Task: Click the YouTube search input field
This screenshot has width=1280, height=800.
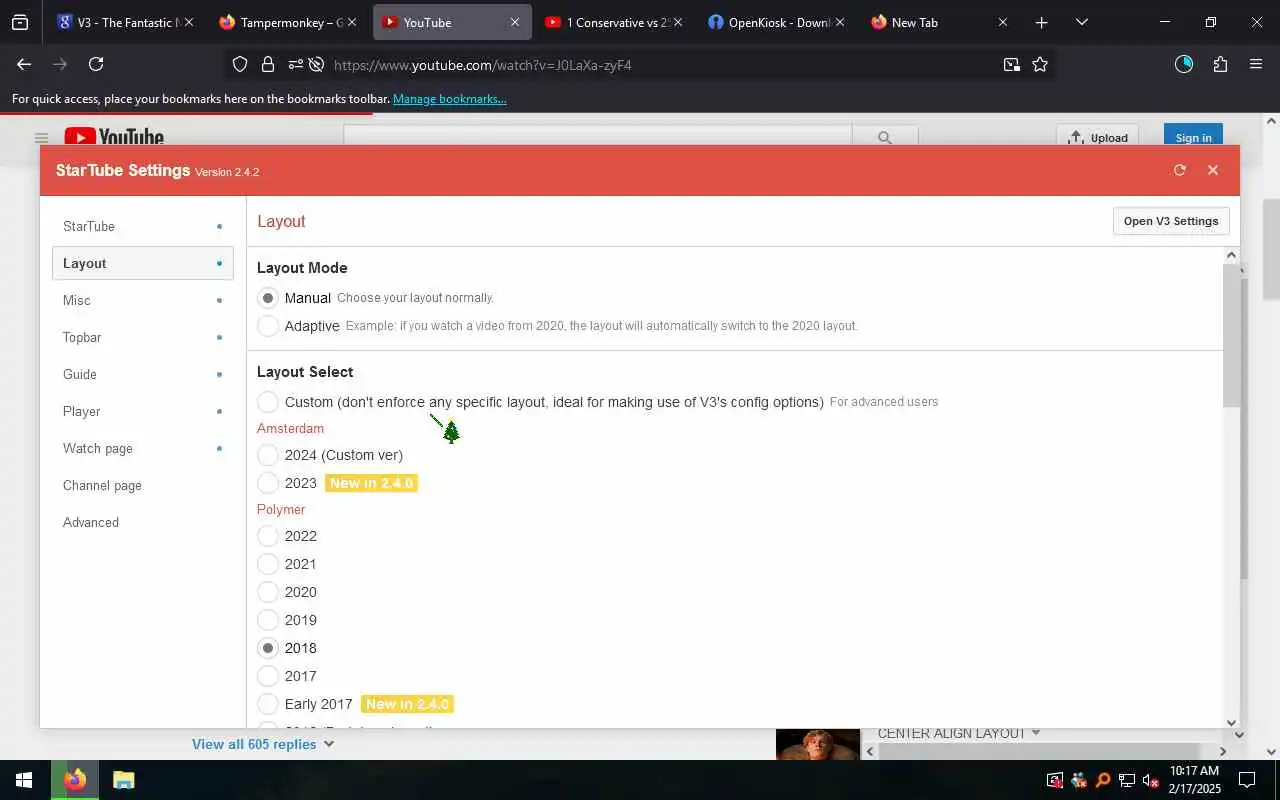Action: click(x=597, y=137)
